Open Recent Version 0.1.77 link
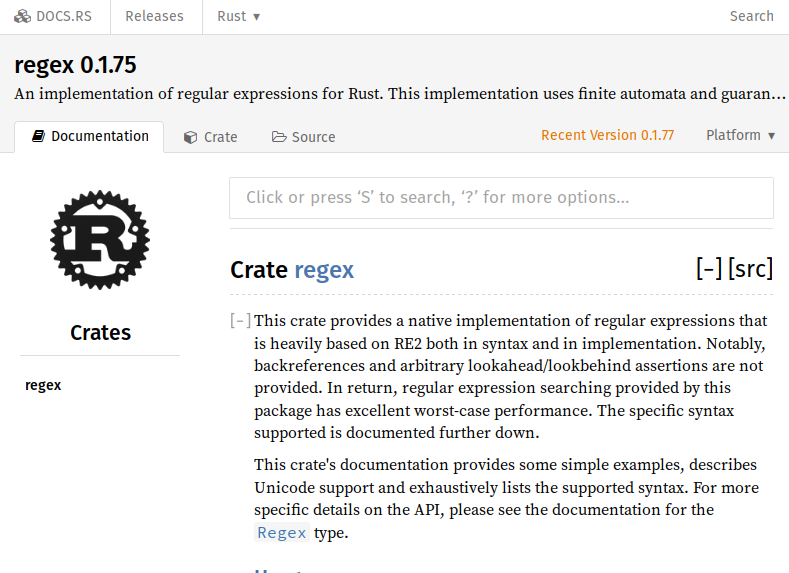The width and height of the screenshot is (789, 573). [607, 135]
